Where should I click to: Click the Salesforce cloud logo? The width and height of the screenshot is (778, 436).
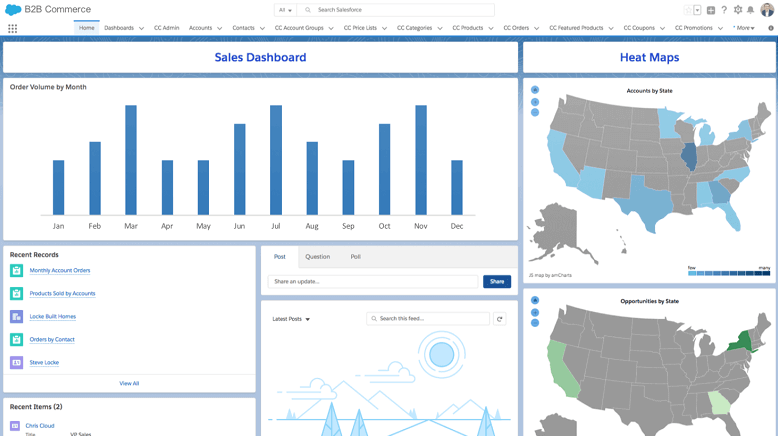(x=13, y=9)
